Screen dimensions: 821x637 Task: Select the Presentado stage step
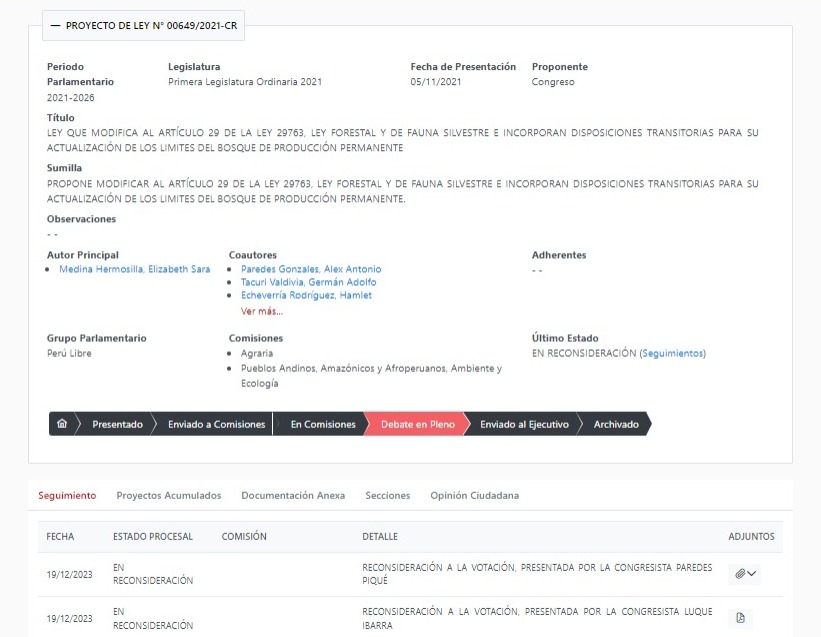coord(117,424)
